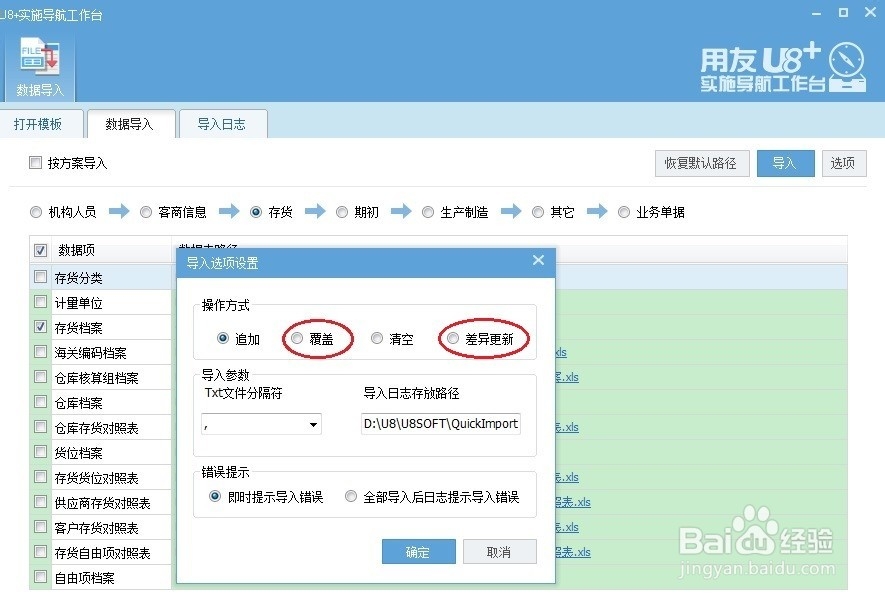Select 清空 operation mode
Image resolution: width=885 pixels, height=599 pixels.
coord(377,338)
